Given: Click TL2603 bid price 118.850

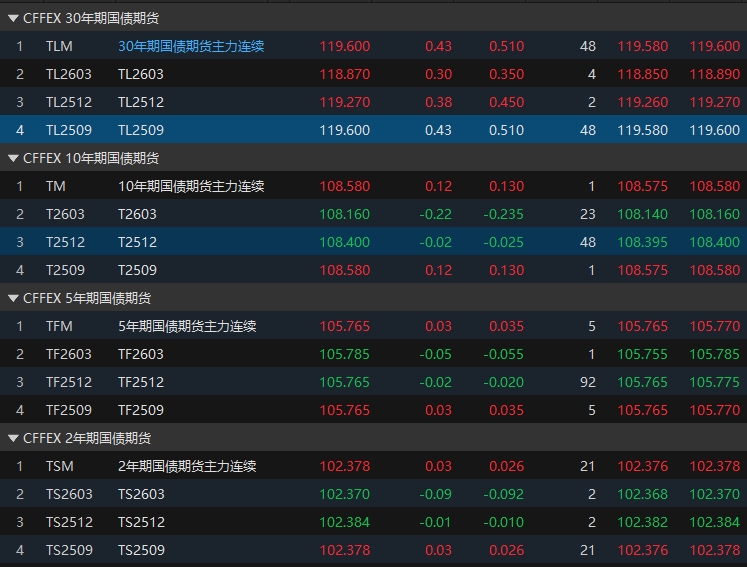Looking at the screenshot, I should [643, 74].
